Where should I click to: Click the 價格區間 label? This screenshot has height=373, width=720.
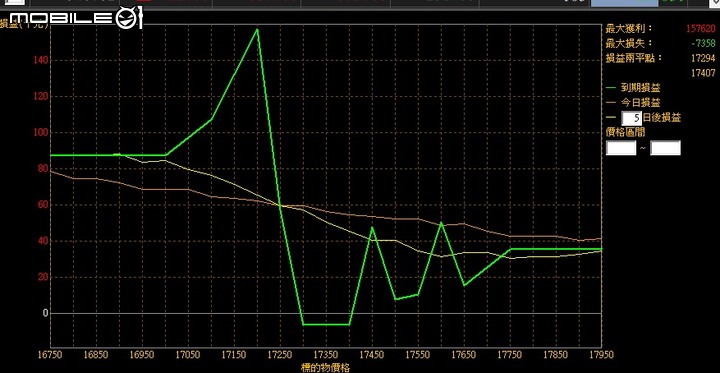625,133
